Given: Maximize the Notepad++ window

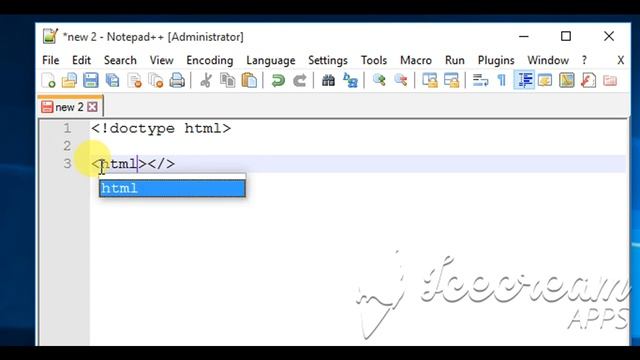Looking at the screenshot, I should [566, 36].
